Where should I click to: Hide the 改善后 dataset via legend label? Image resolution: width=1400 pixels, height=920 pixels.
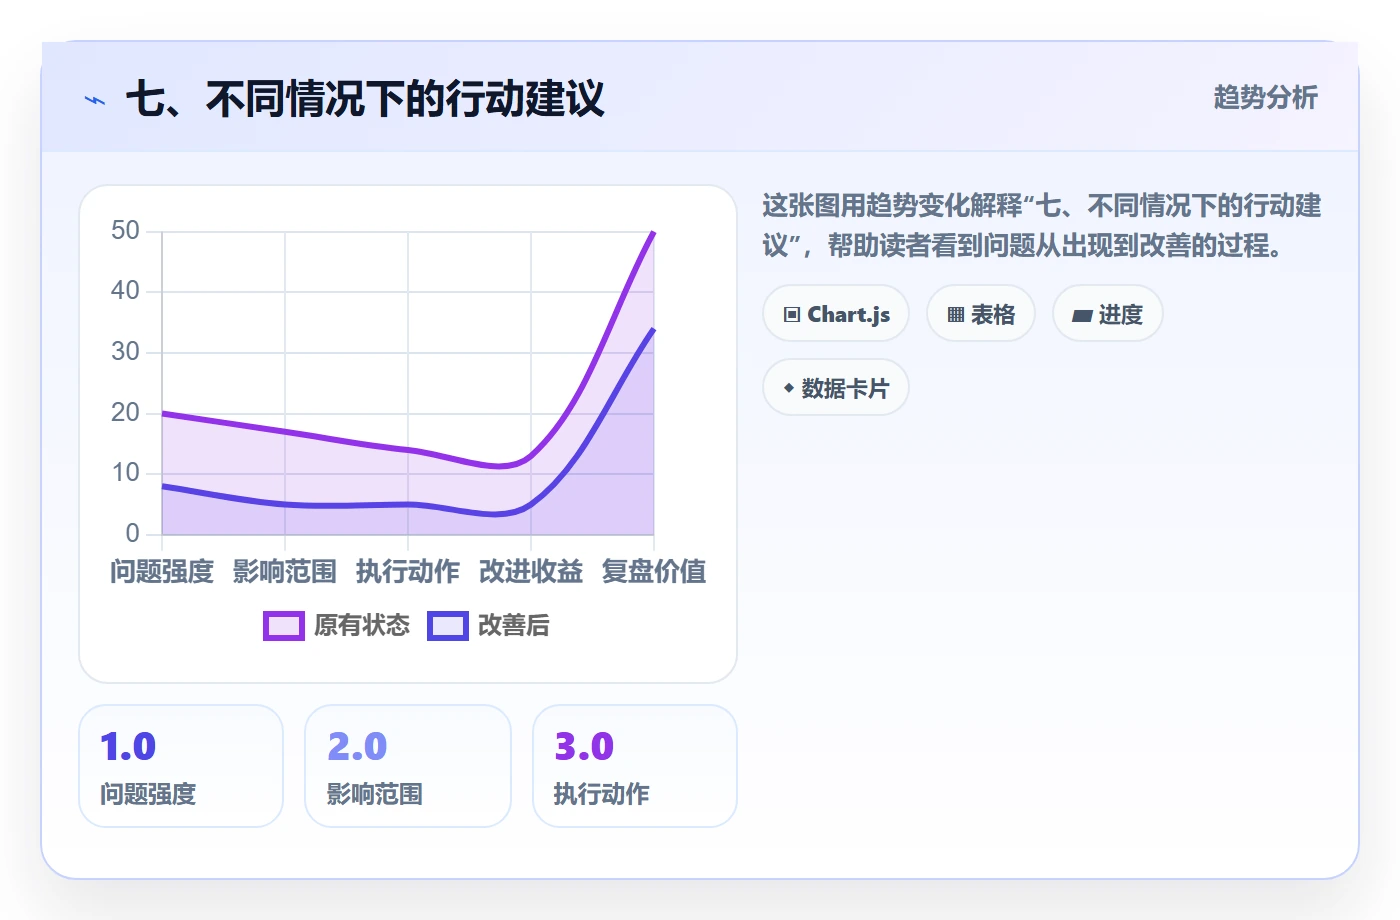[x=514, y=626]
